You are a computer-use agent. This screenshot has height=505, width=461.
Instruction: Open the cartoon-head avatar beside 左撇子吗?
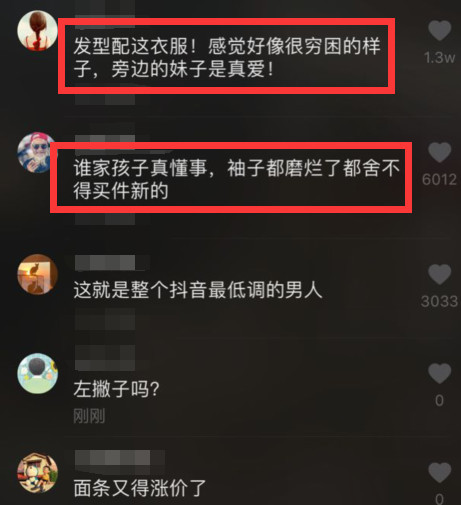(37, 373)
